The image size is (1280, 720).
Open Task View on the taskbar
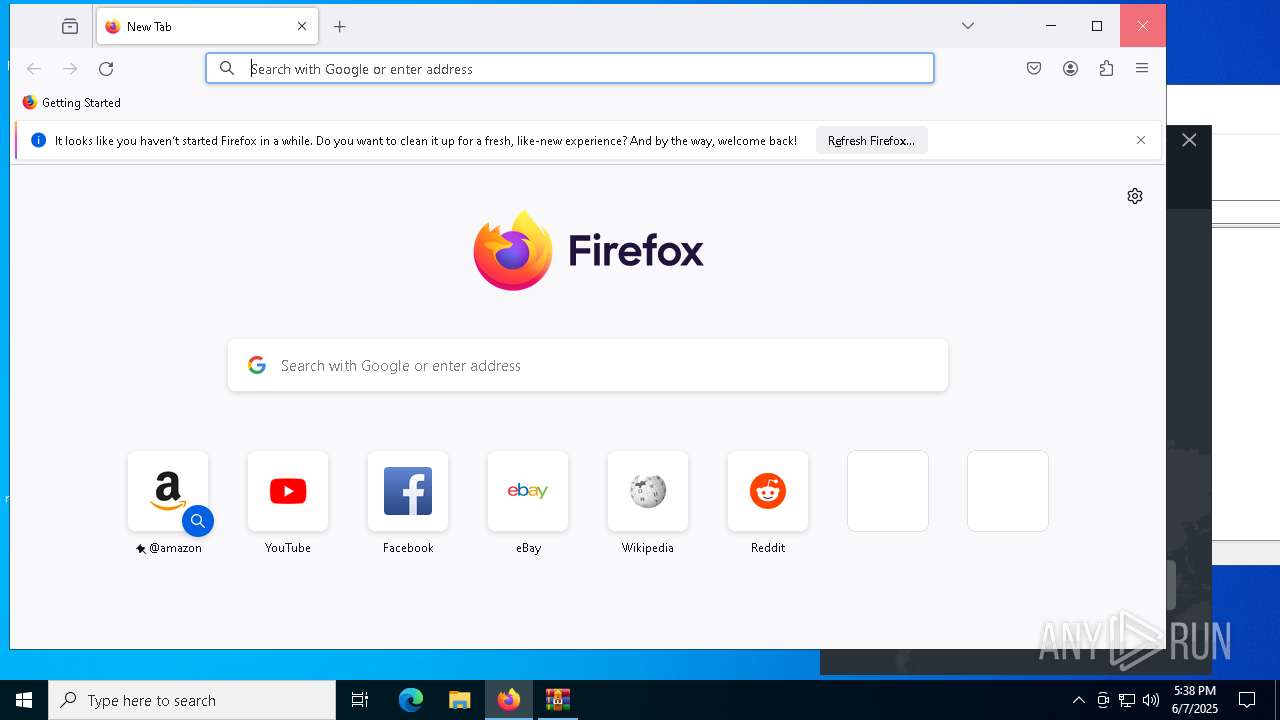click(x=360, y=700)
